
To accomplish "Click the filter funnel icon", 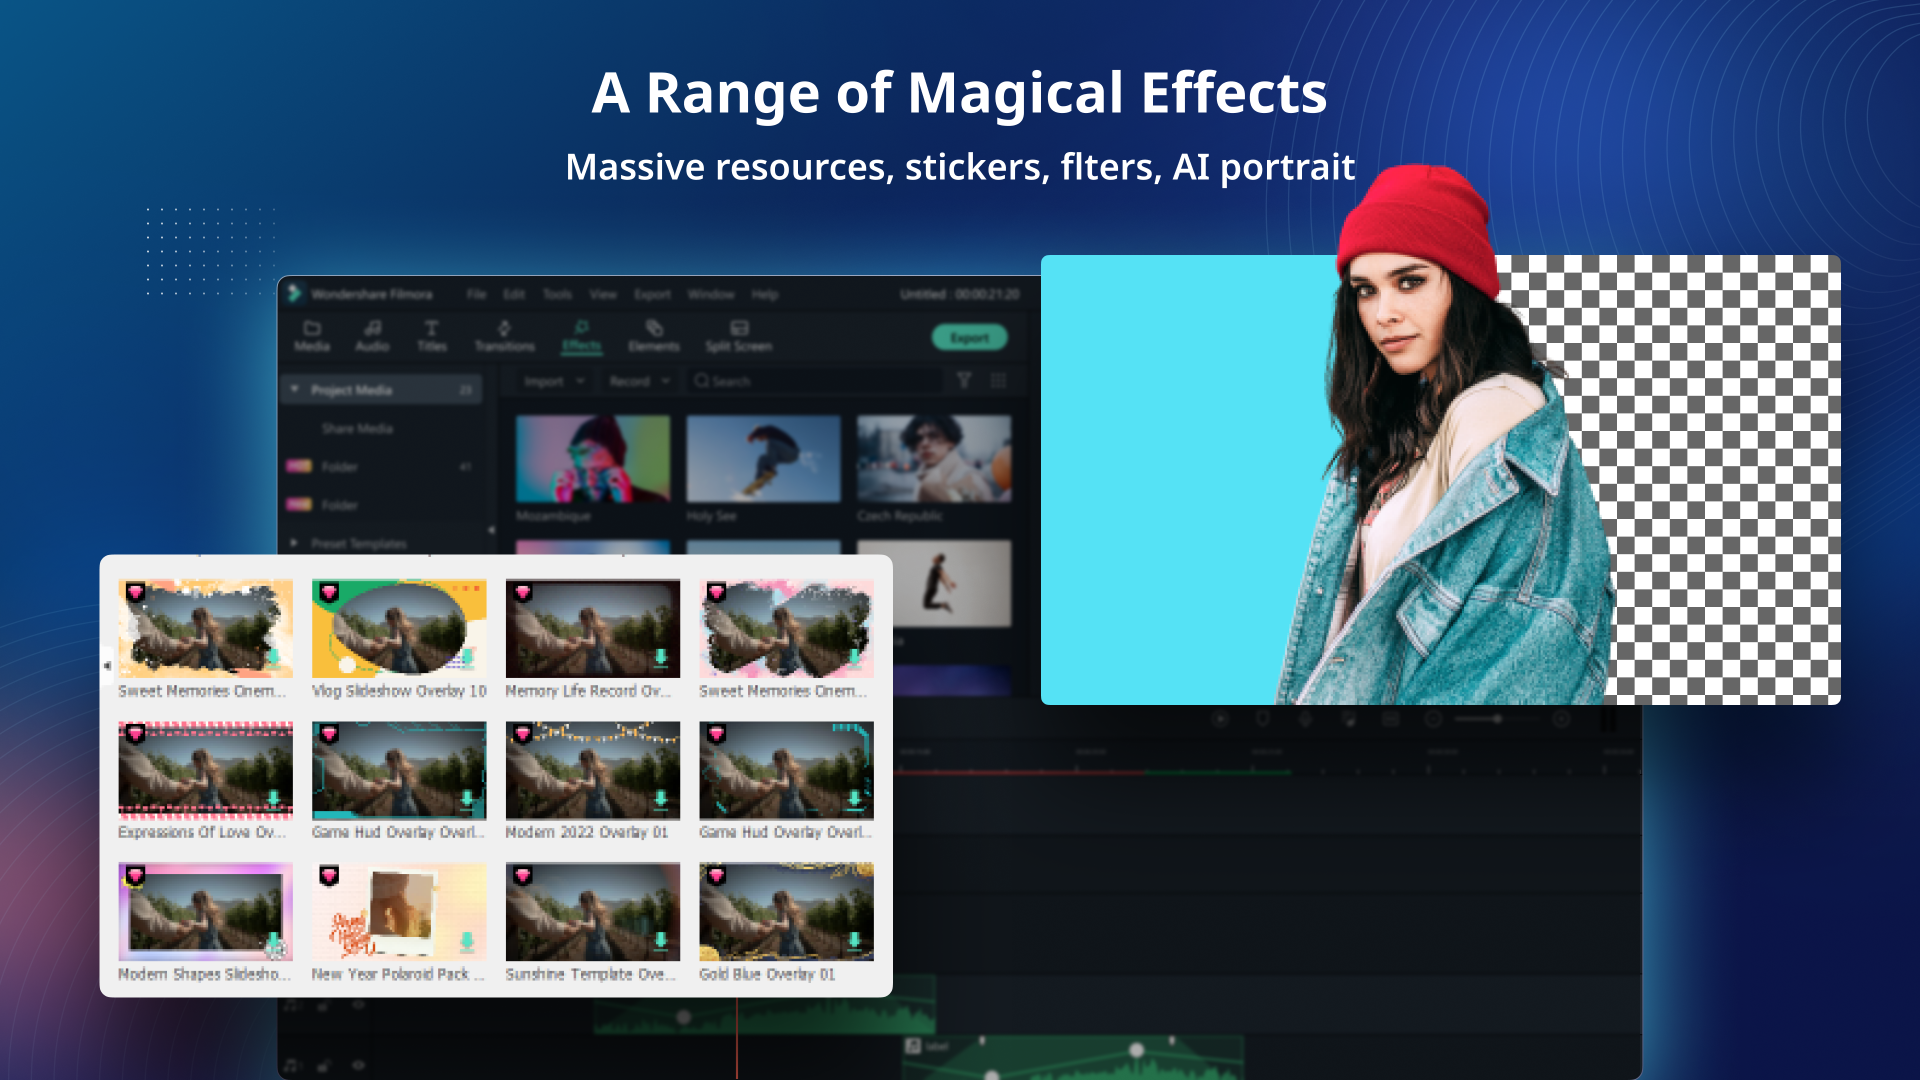I will point(964,380).
